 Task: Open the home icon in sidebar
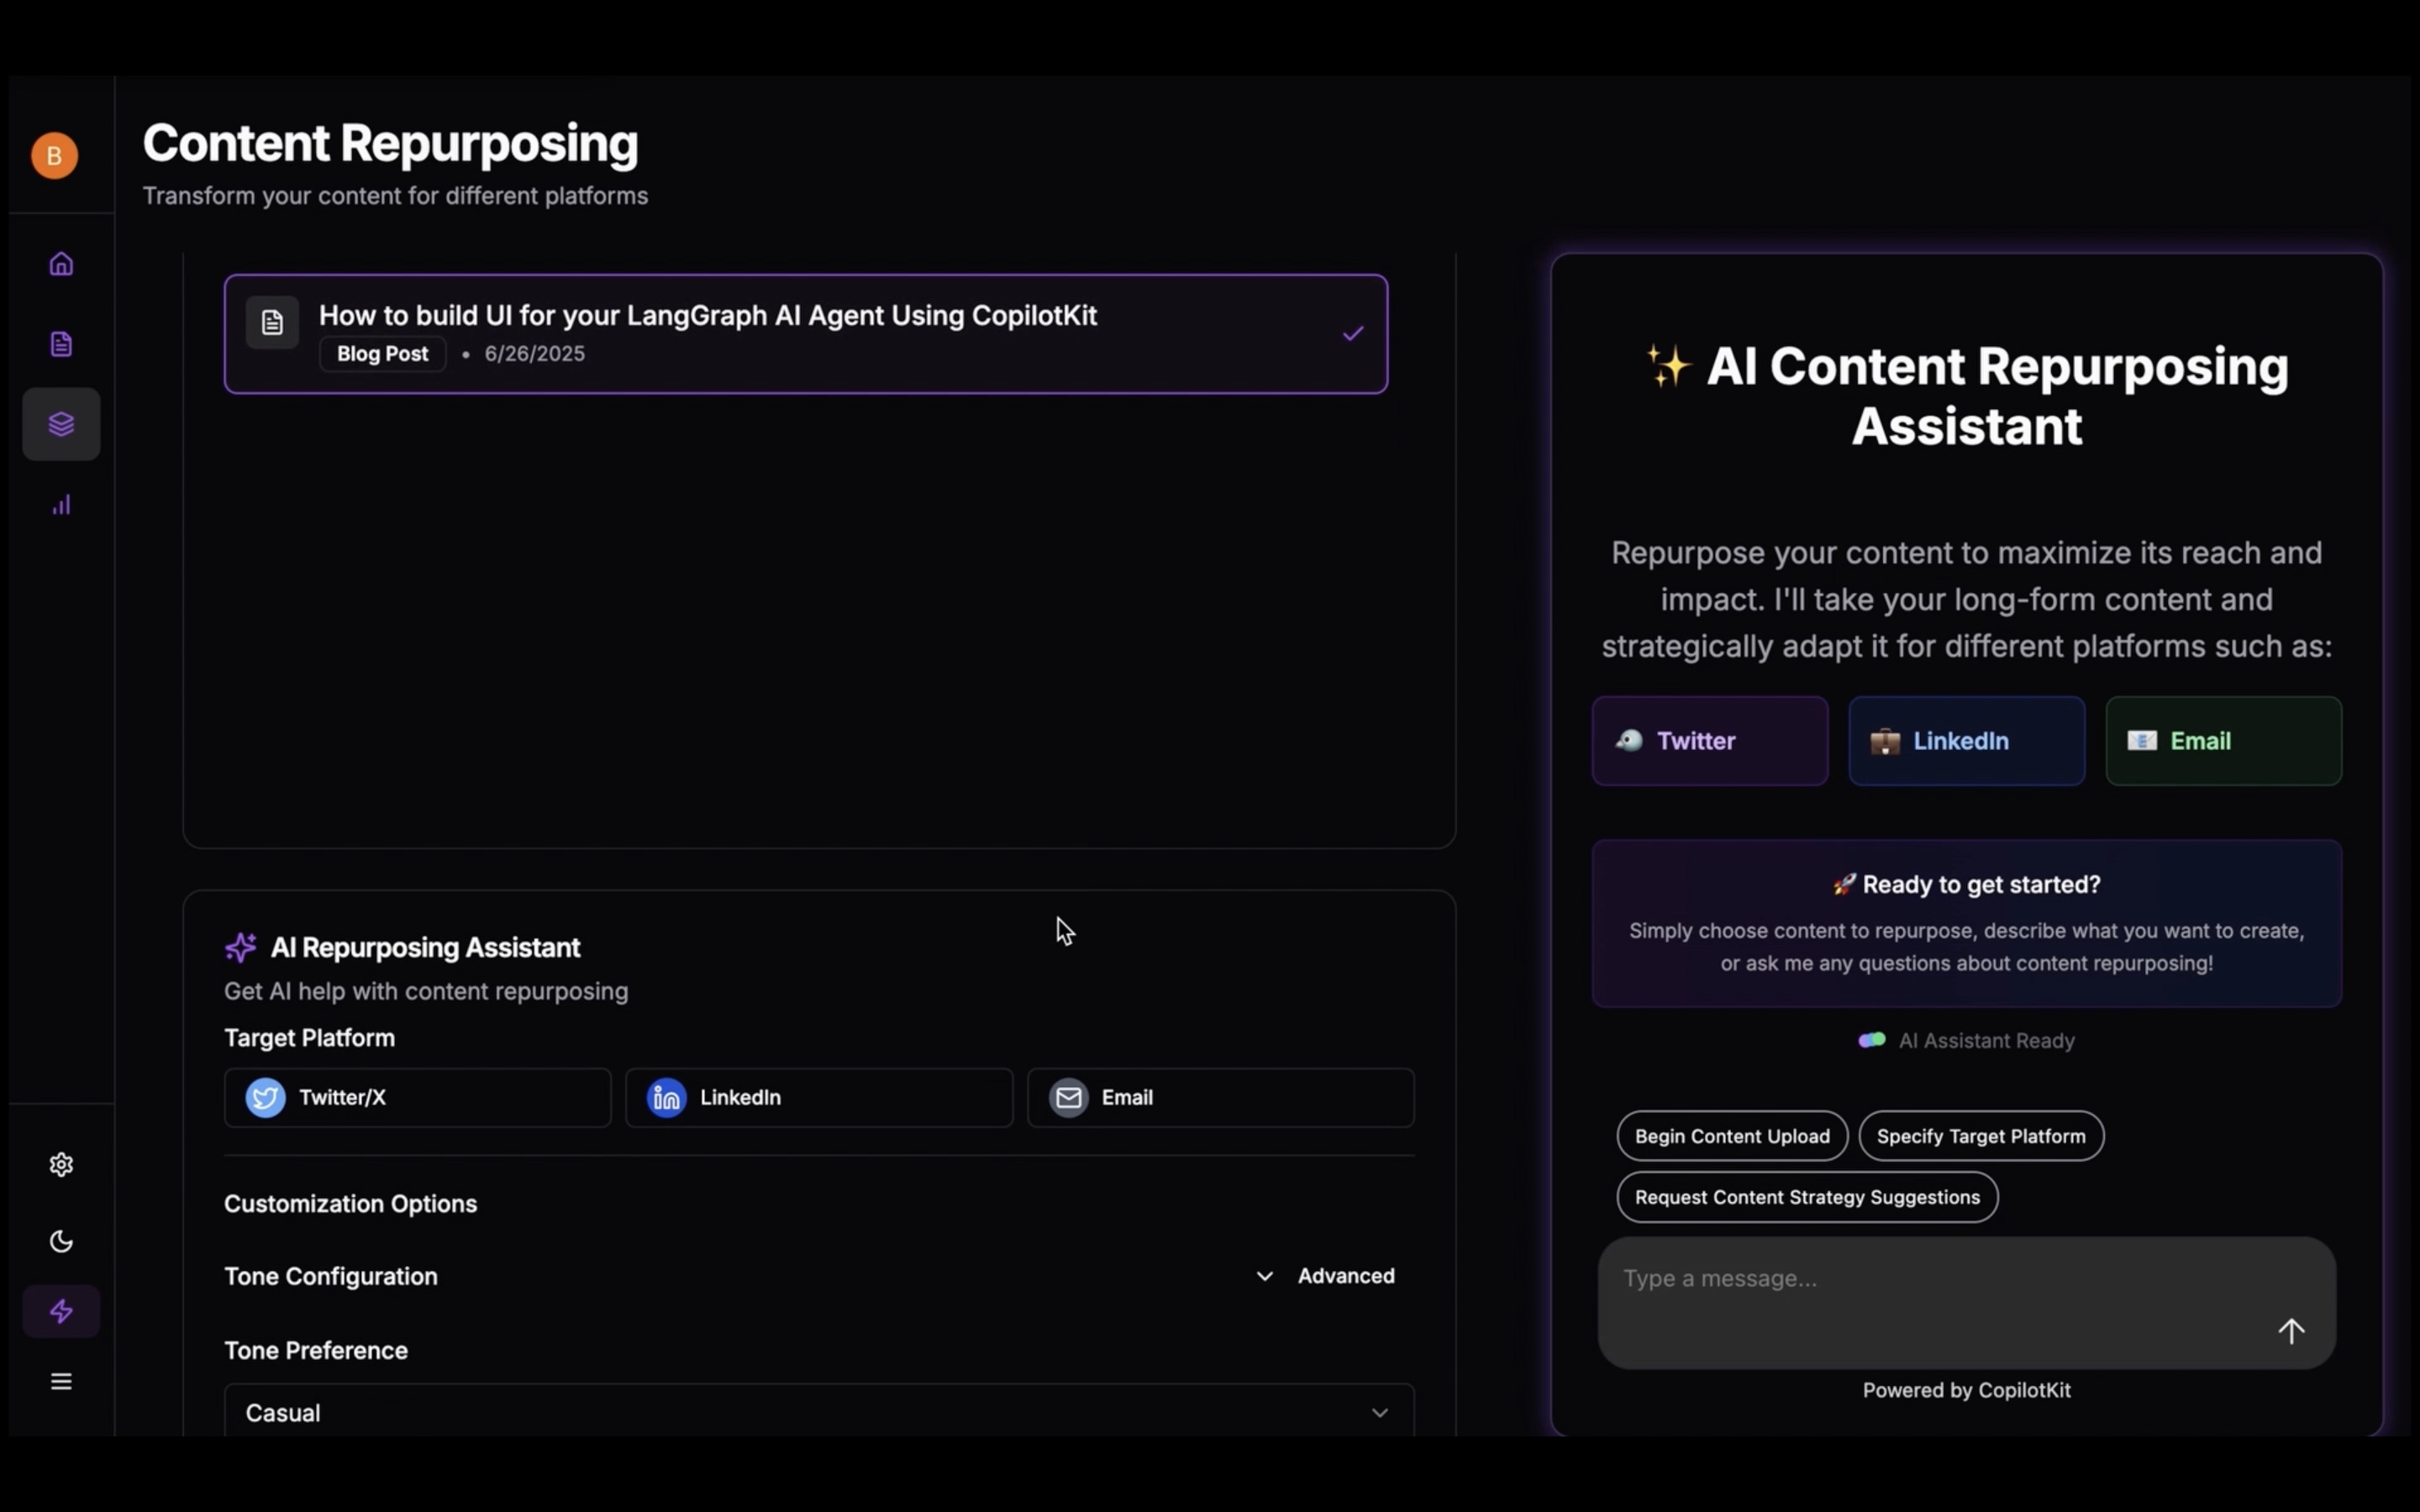click(61, 264)
